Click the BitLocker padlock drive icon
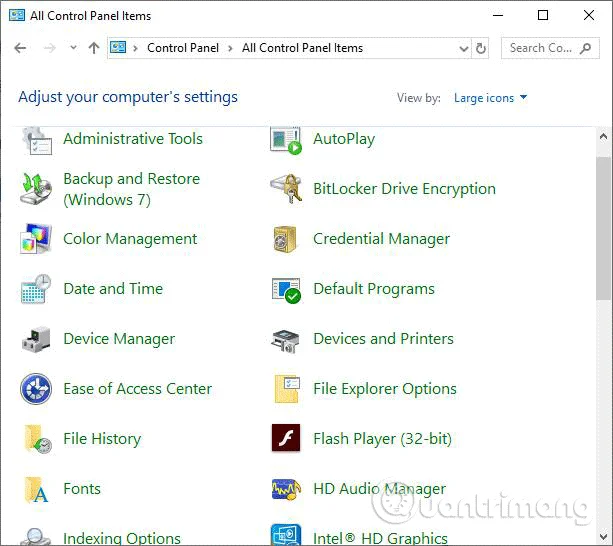613x546 pixels. [x=286, y=189]
